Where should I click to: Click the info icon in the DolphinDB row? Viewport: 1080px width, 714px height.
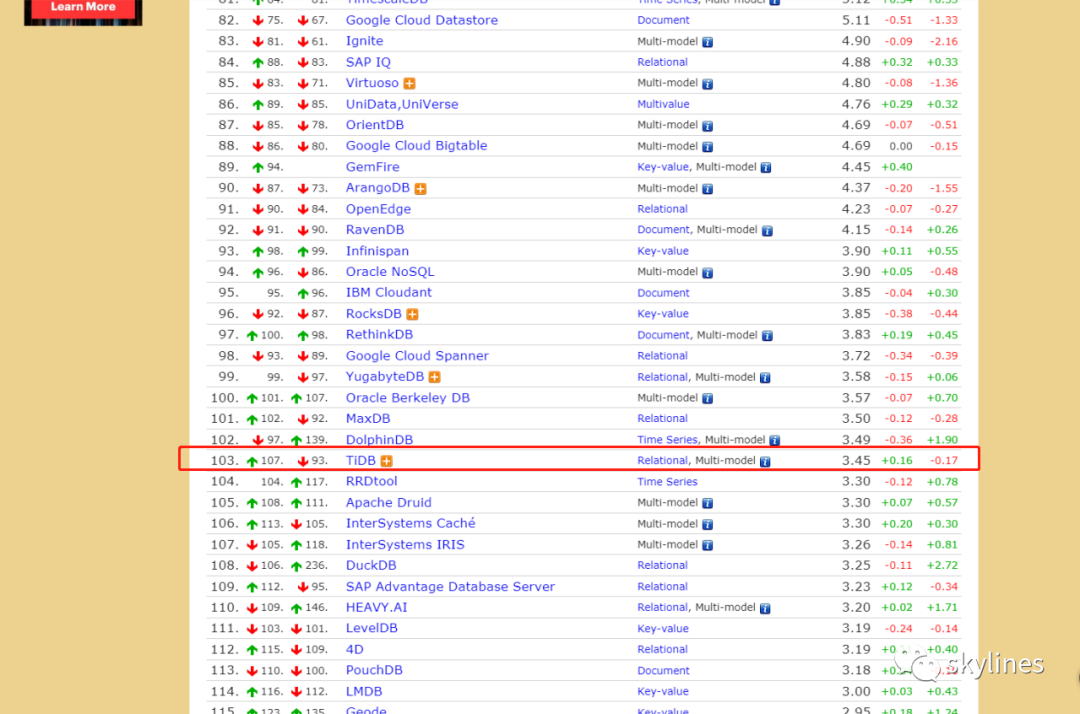click(775, 440)
